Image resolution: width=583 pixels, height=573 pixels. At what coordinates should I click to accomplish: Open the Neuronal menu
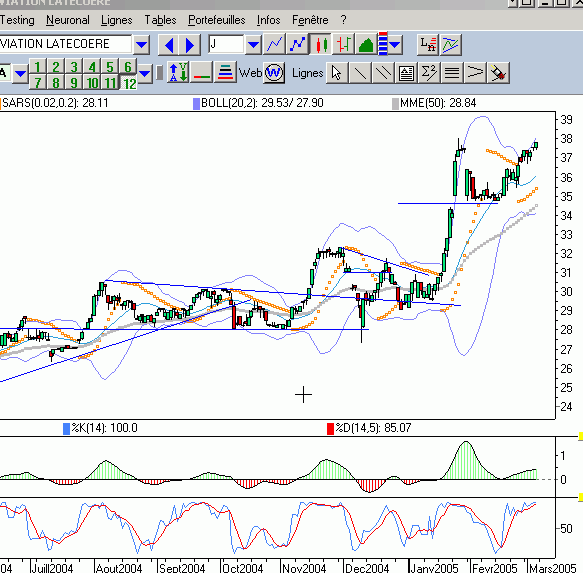point(68,20)
